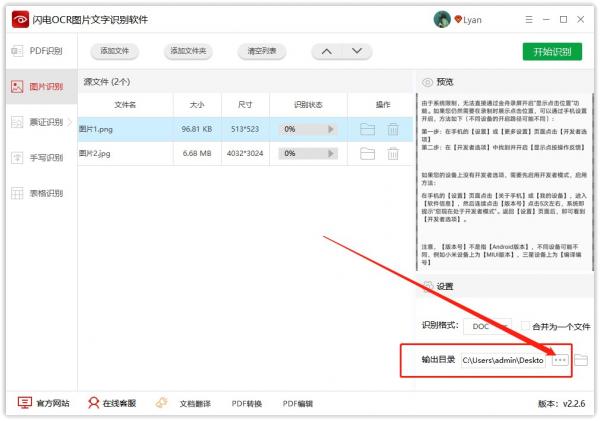Image resolution: width=600 pixels, height=421 pixels.
Task: Move file up with the up arrow
Action: [326, 51]
